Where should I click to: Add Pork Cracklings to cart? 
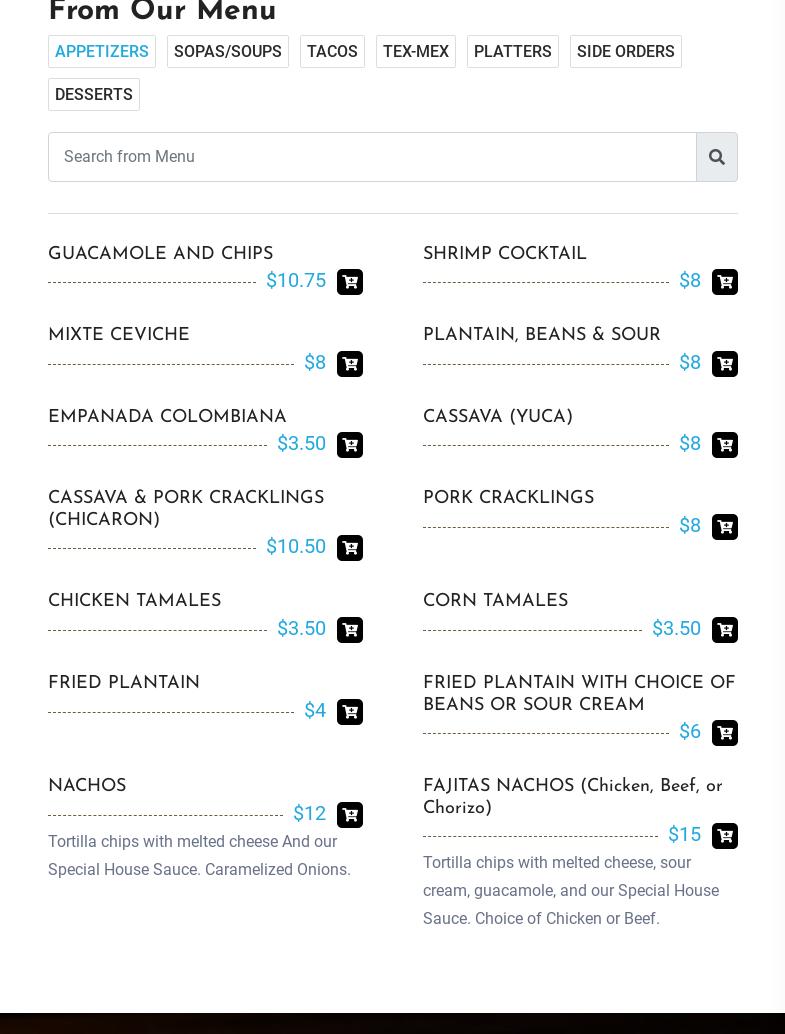point(725,527)
